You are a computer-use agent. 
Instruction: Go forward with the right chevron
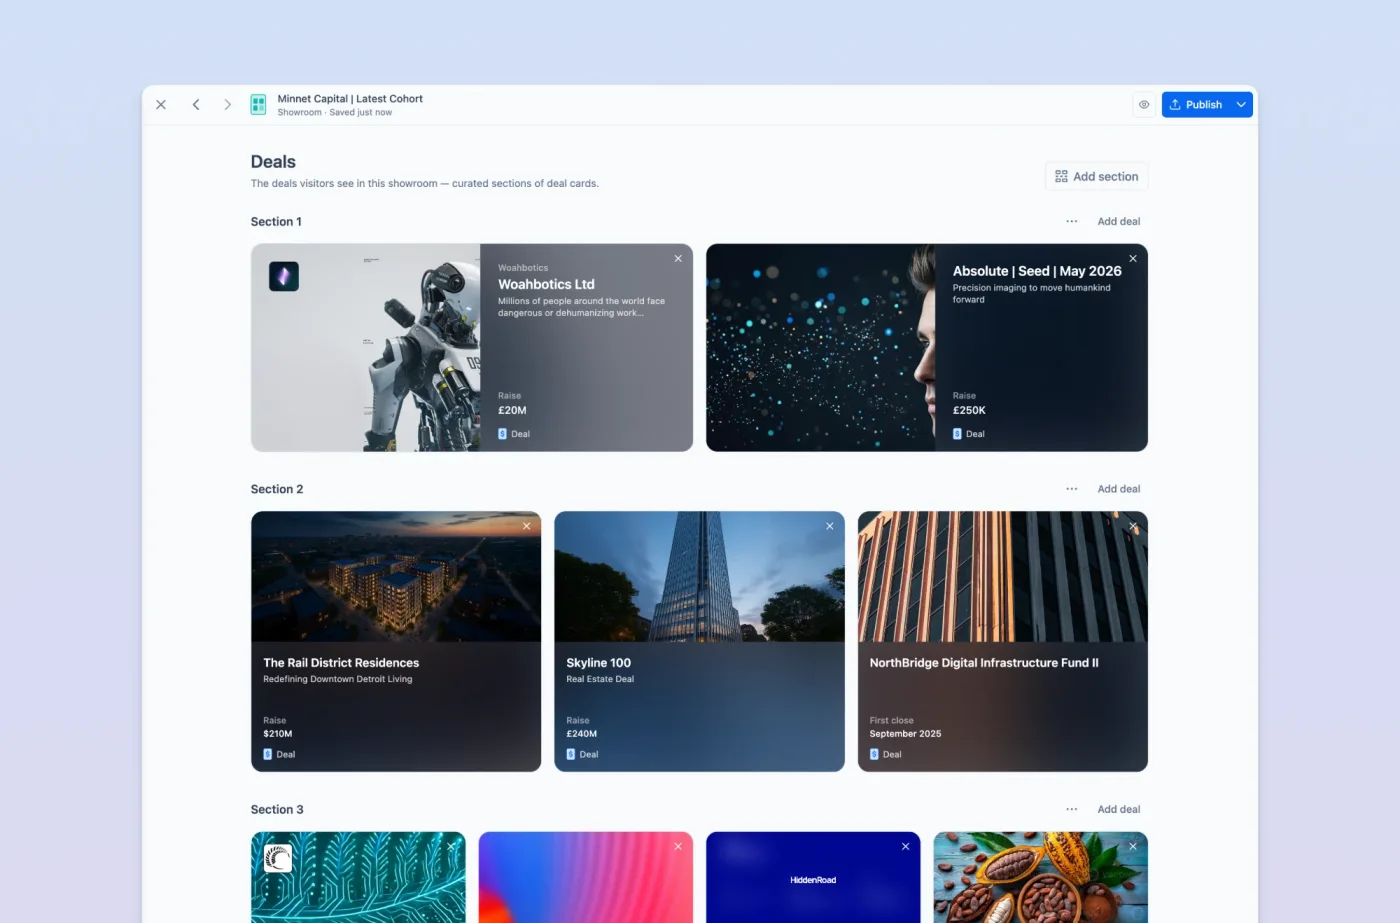tap(227, 104)
